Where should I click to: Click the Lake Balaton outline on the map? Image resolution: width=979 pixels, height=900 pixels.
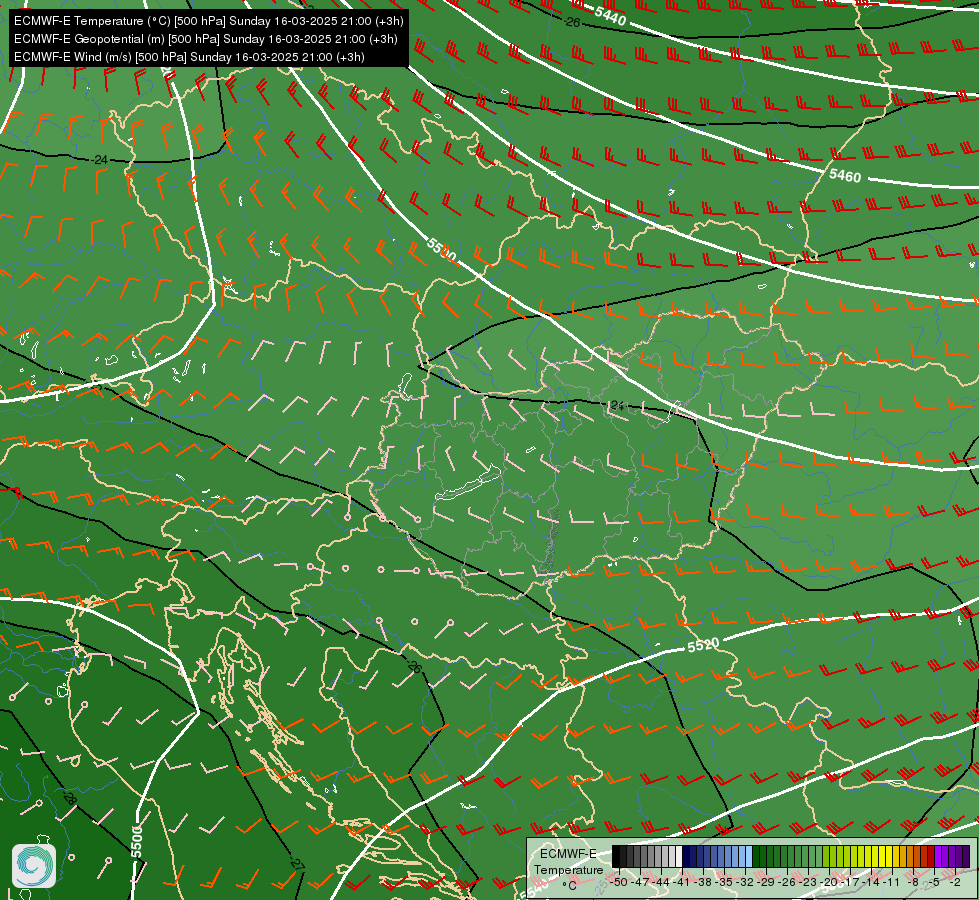coord(468,482)
